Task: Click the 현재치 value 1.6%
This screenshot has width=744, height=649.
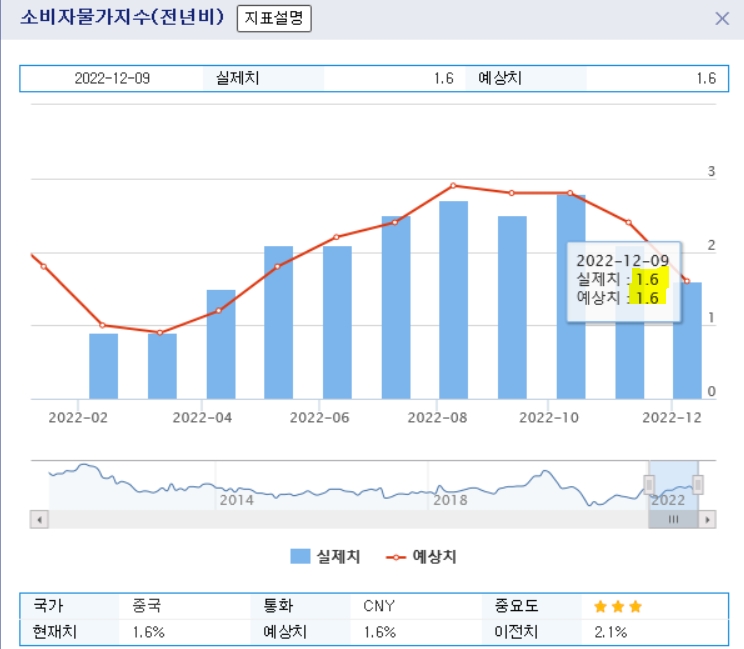Action: click(149, 632)
